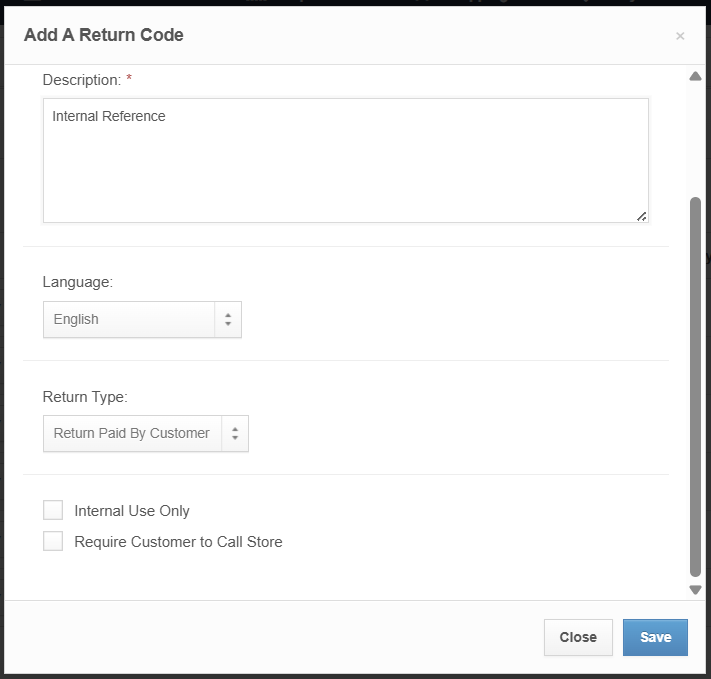
Task: Click the Return Type field's up-down arrows
Action: (235, 434)
